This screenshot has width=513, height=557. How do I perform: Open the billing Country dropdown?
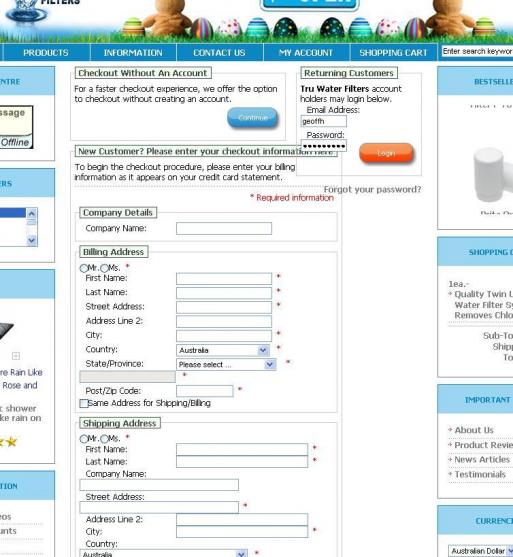point(223,350)
